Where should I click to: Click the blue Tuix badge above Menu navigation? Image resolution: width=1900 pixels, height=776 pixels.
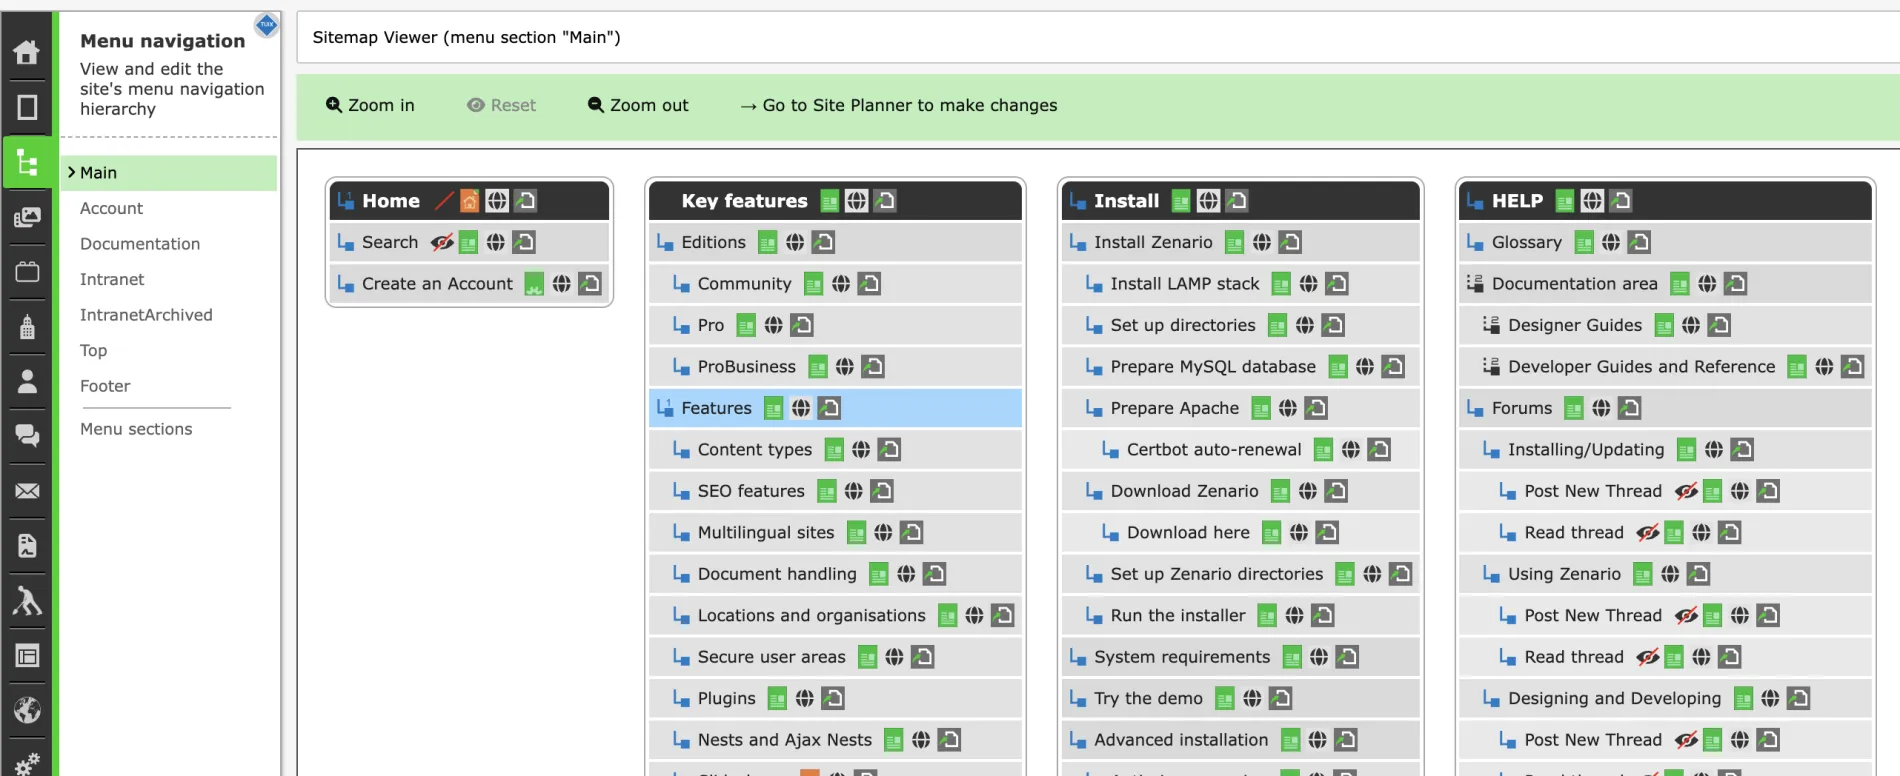[x=267, y=24]
